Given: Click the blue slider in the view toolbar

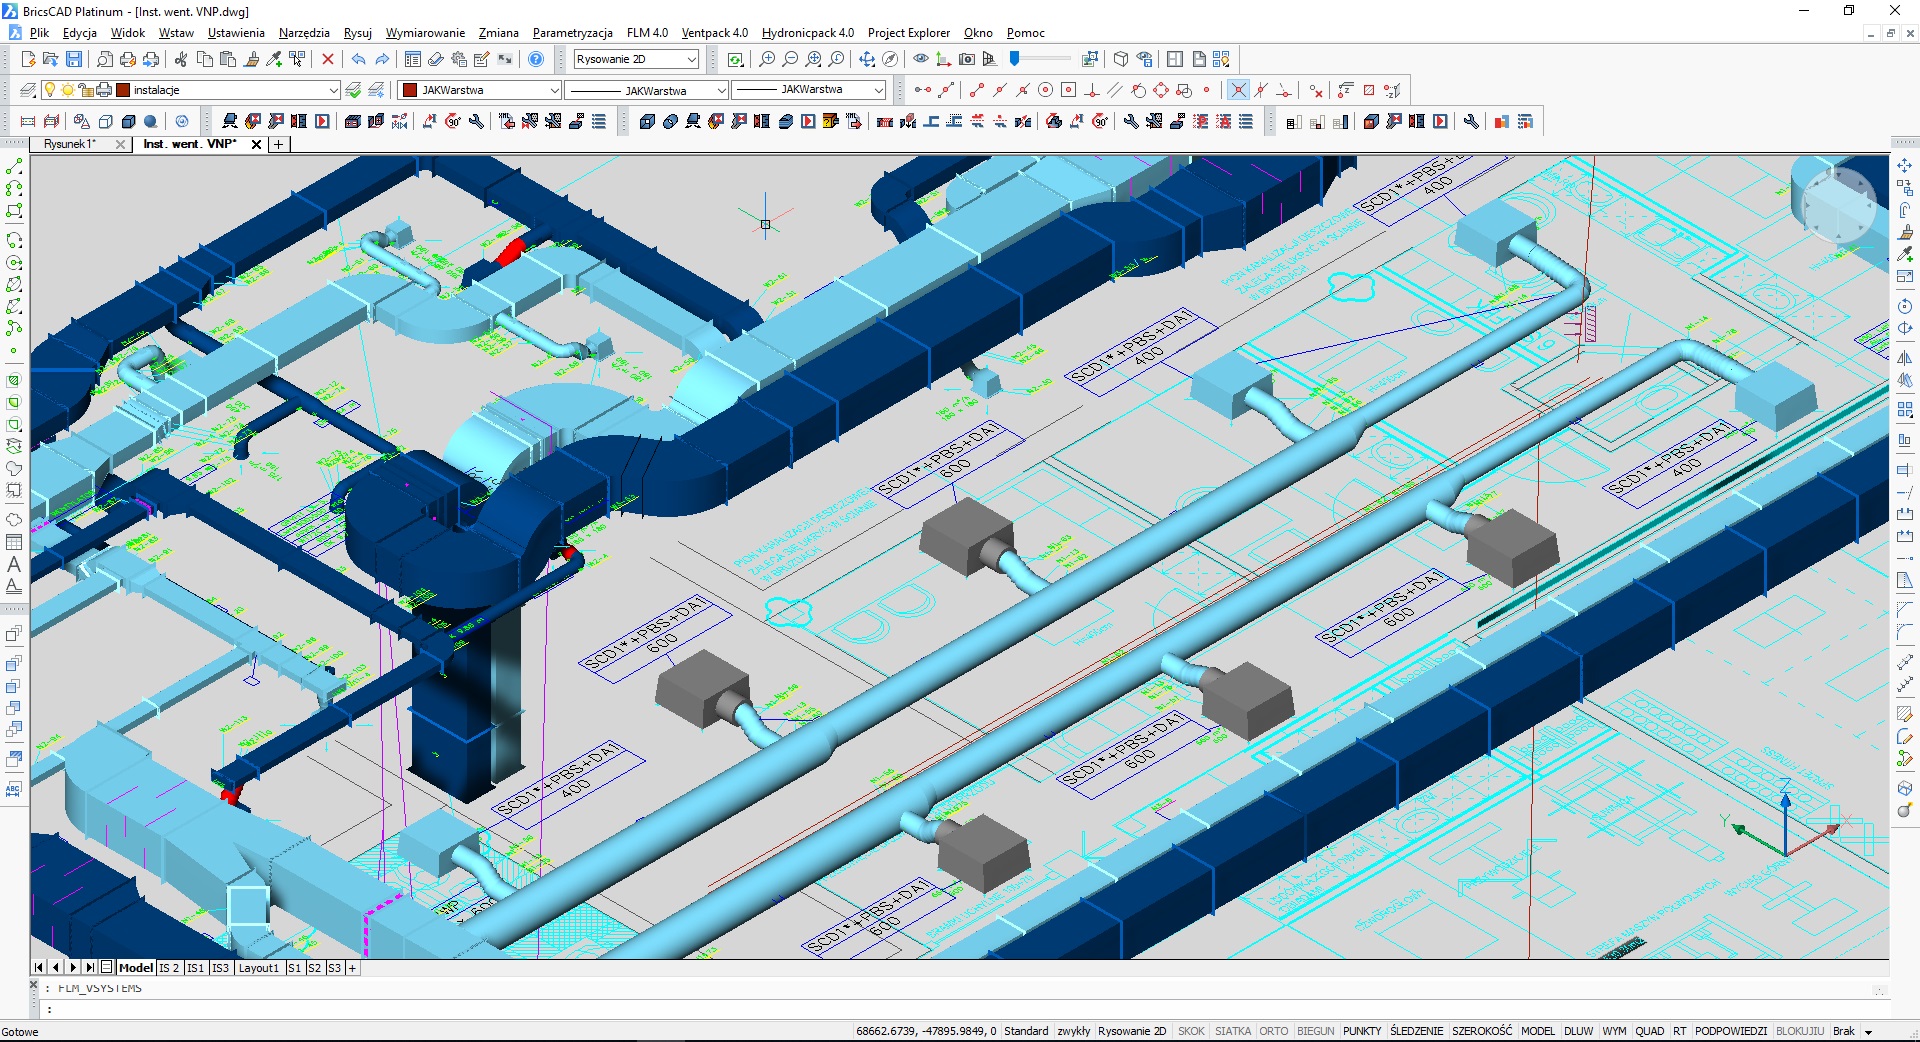Looking at the screenshot, I should [1015, 59].
